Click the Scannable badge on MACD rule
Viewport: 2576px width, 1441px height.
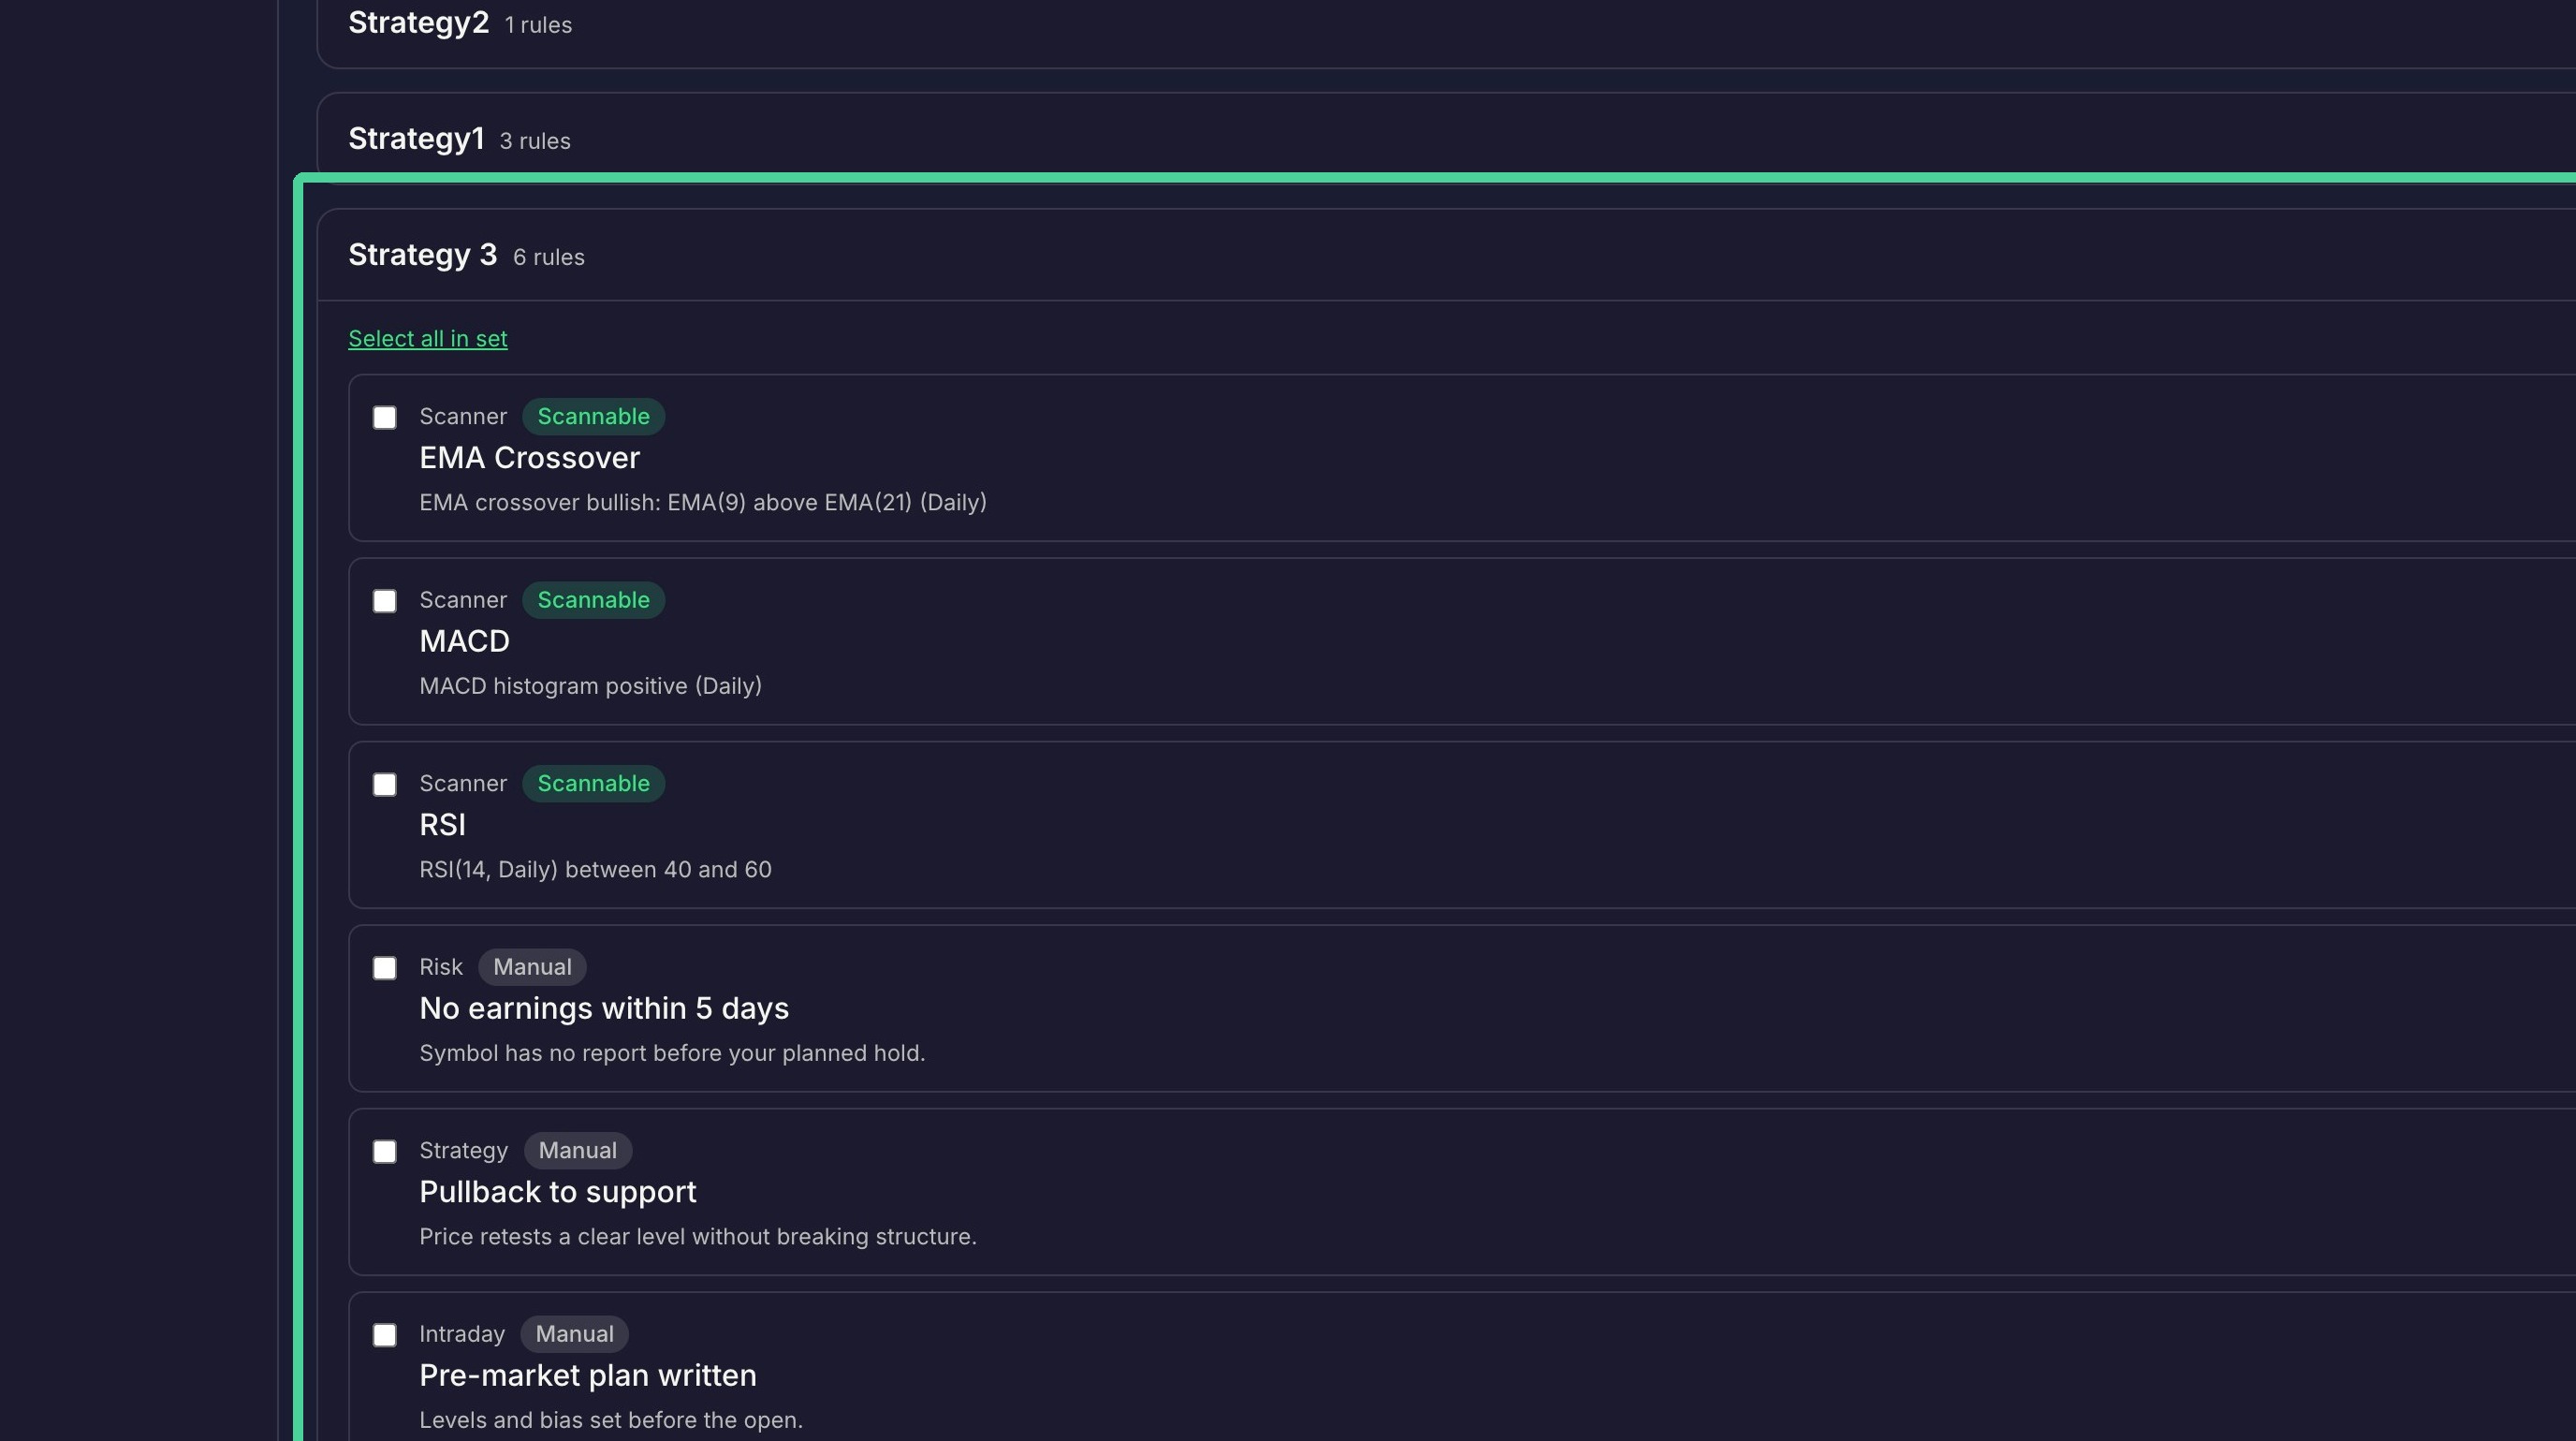[x=593, y=600]
